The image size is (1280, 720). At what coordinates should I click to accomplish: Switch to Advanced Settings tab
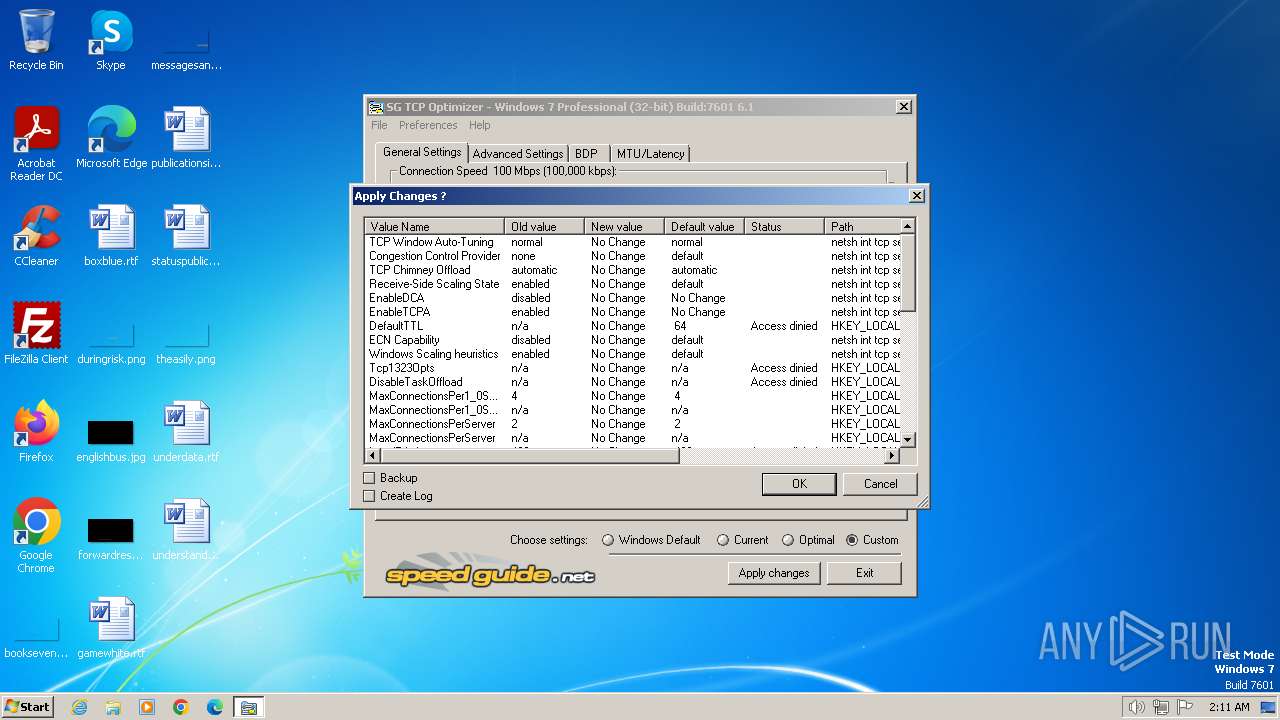pyautogui.click(x=518, y=154)
